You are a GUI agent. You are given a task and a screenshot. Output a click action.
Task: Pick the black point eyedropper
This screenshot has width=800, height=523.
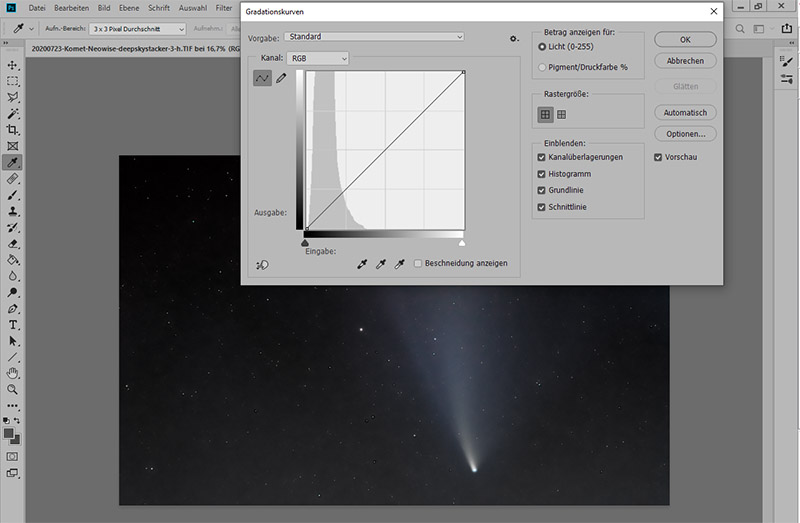click(362, 264)
